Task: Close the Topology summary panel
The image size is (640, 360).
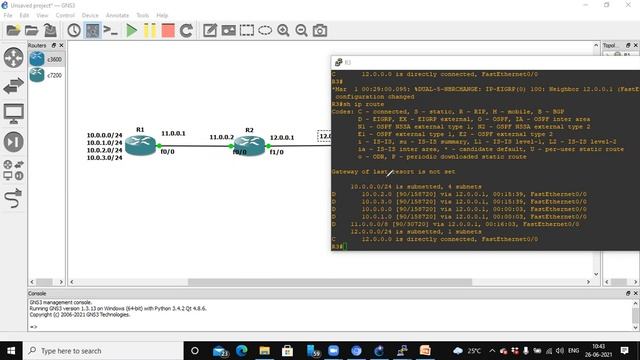Action: (636, 45)
